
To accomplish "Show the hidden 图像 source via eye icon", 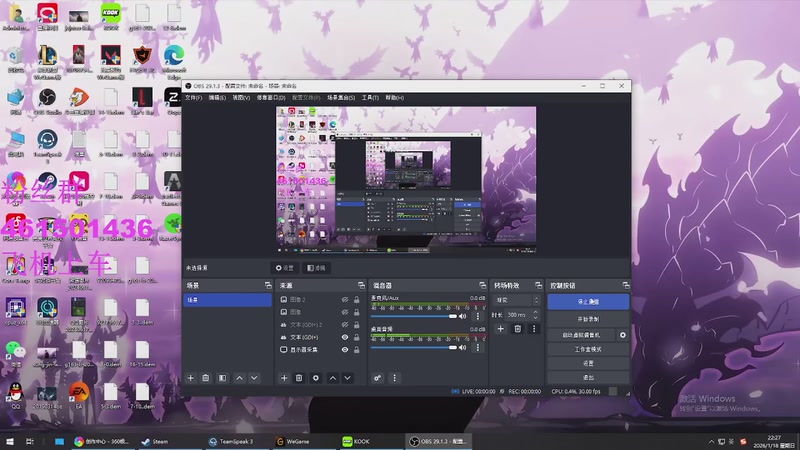I will coord(345,312).
